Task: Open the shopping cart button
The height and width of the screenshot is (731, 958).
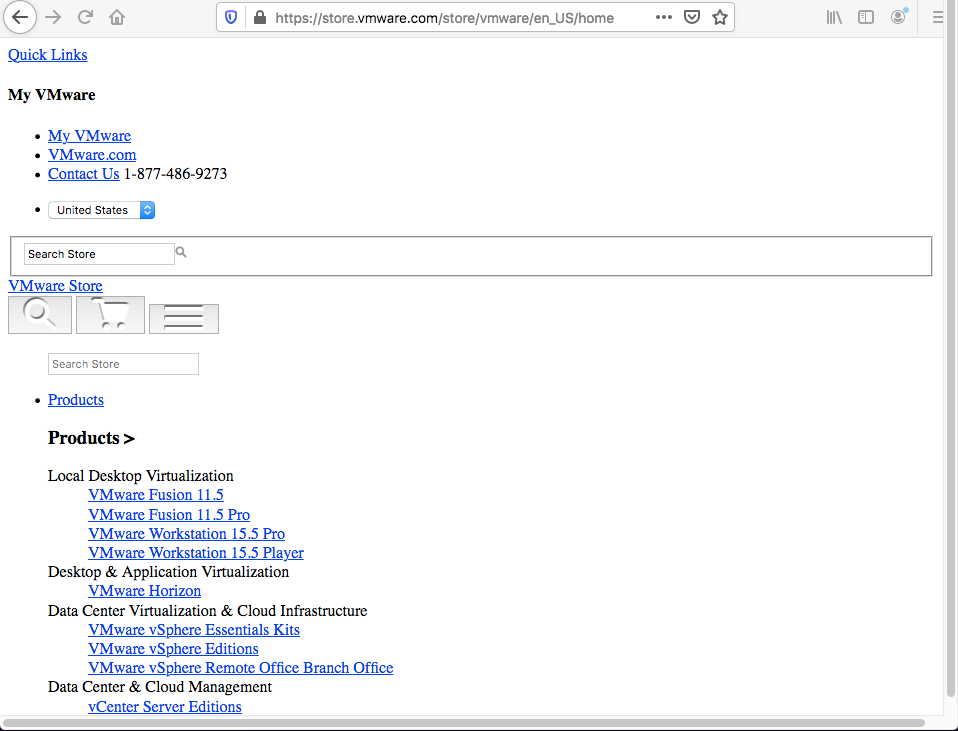Action: (x=111, y=315)
